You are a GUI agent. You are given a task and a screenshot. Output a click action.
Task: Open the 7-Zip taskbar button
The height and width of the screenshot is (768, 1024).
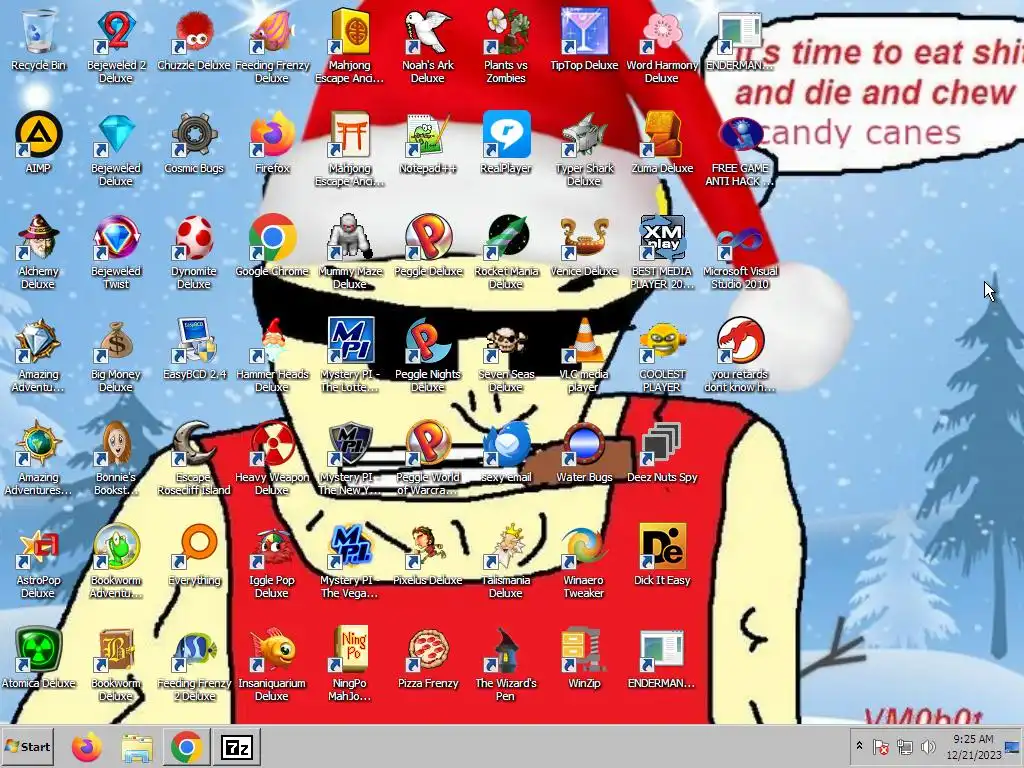point(237,747)
